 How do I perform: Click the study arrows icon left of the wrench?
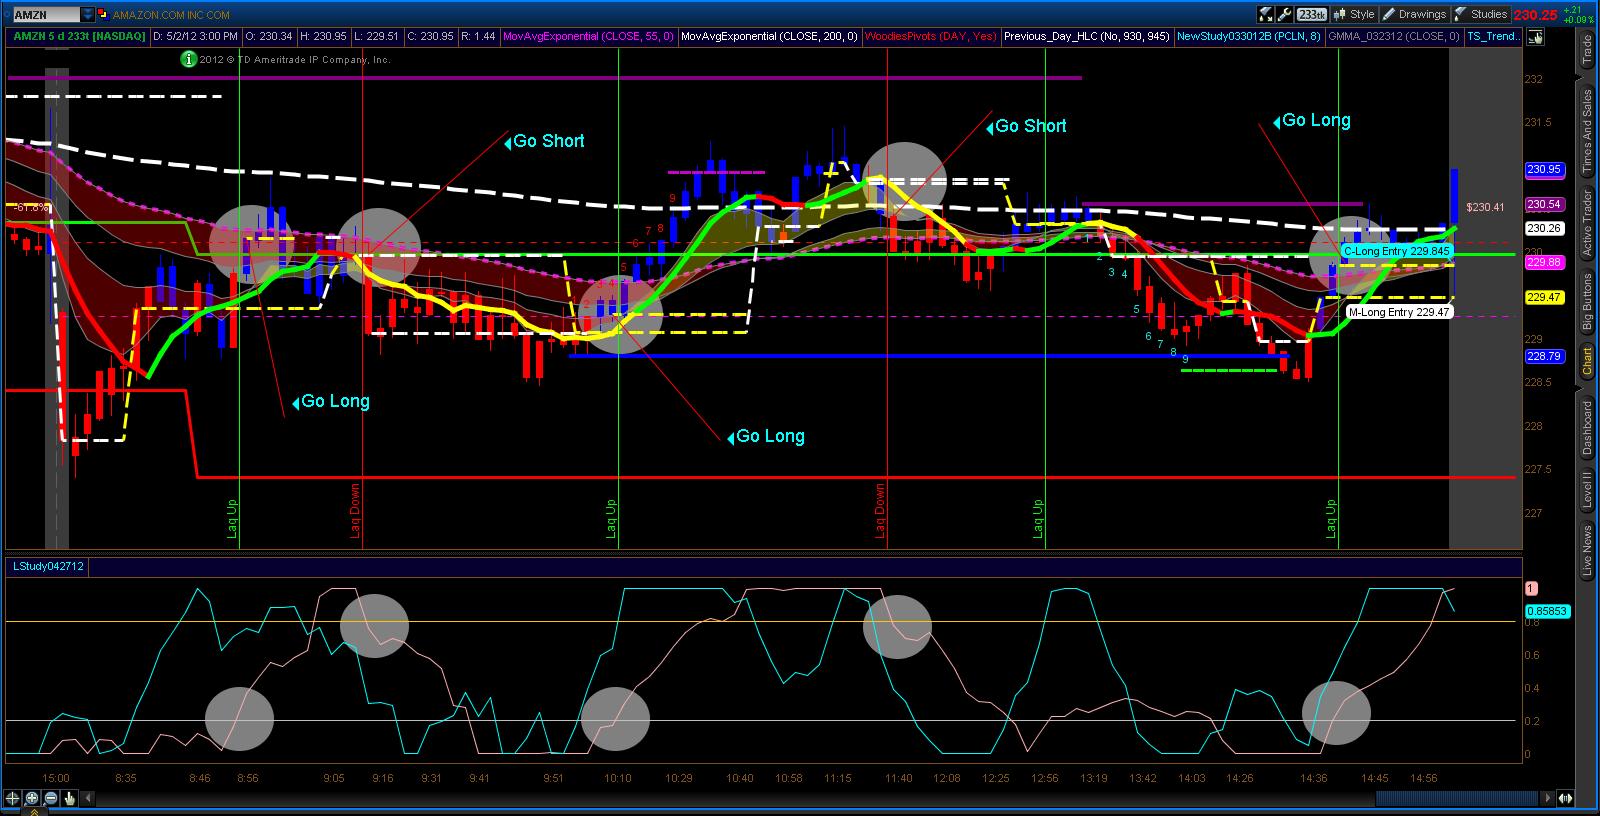pos(1266,14)
